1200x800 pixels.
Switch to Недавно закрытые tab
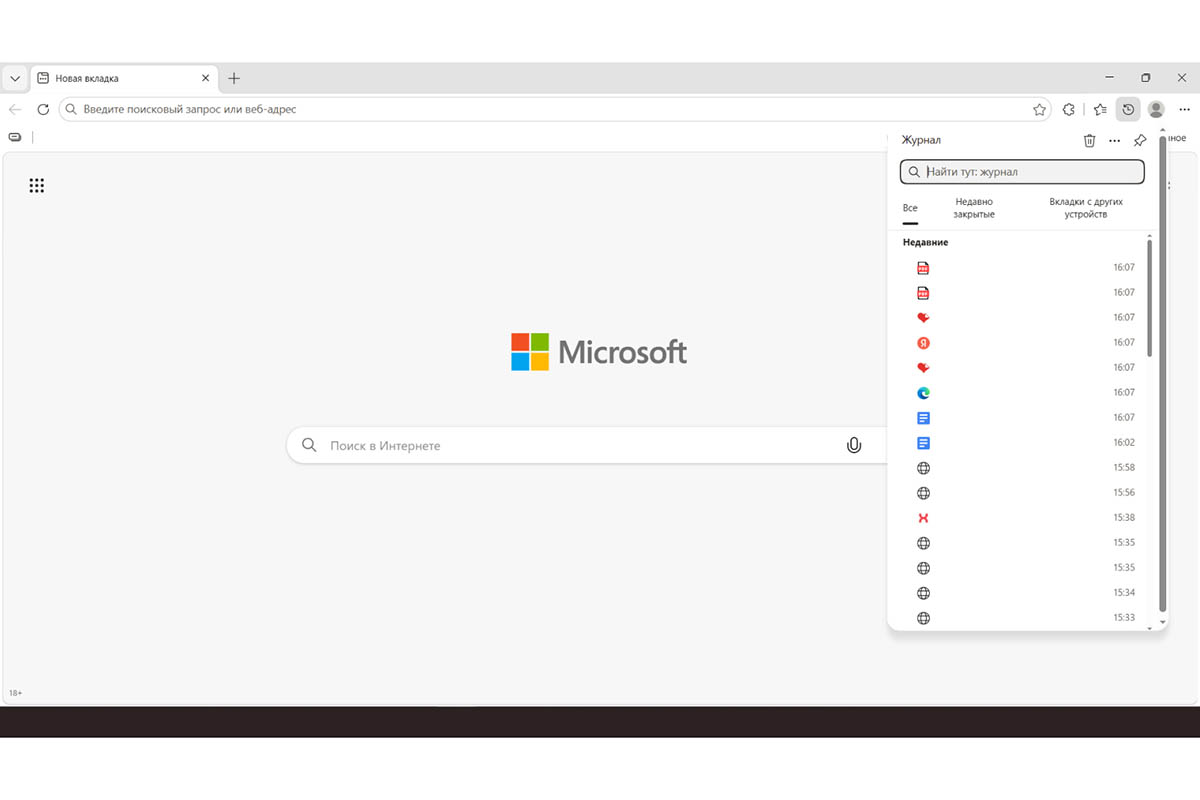tap(974, 208)
